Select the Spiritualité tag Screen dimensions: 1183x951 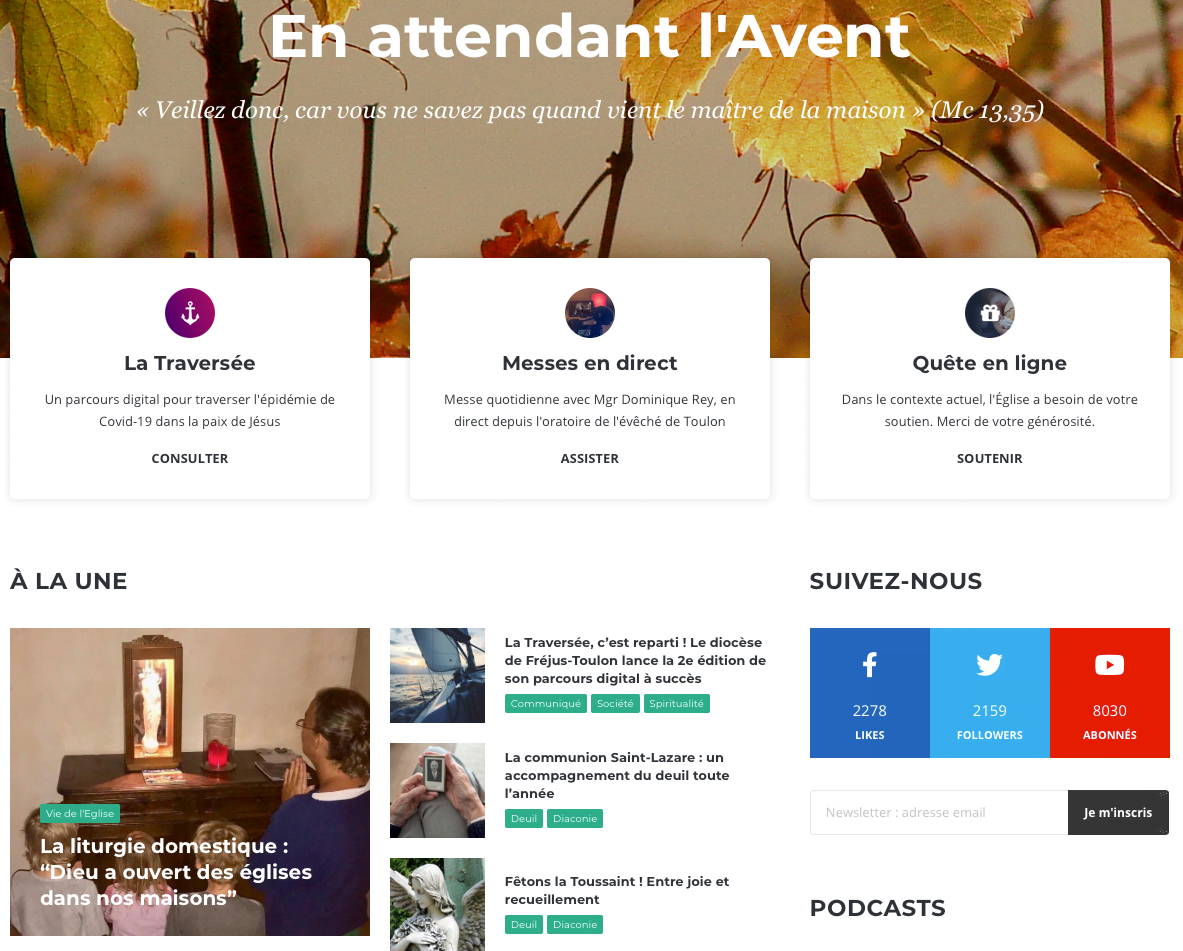click(677, 703)
